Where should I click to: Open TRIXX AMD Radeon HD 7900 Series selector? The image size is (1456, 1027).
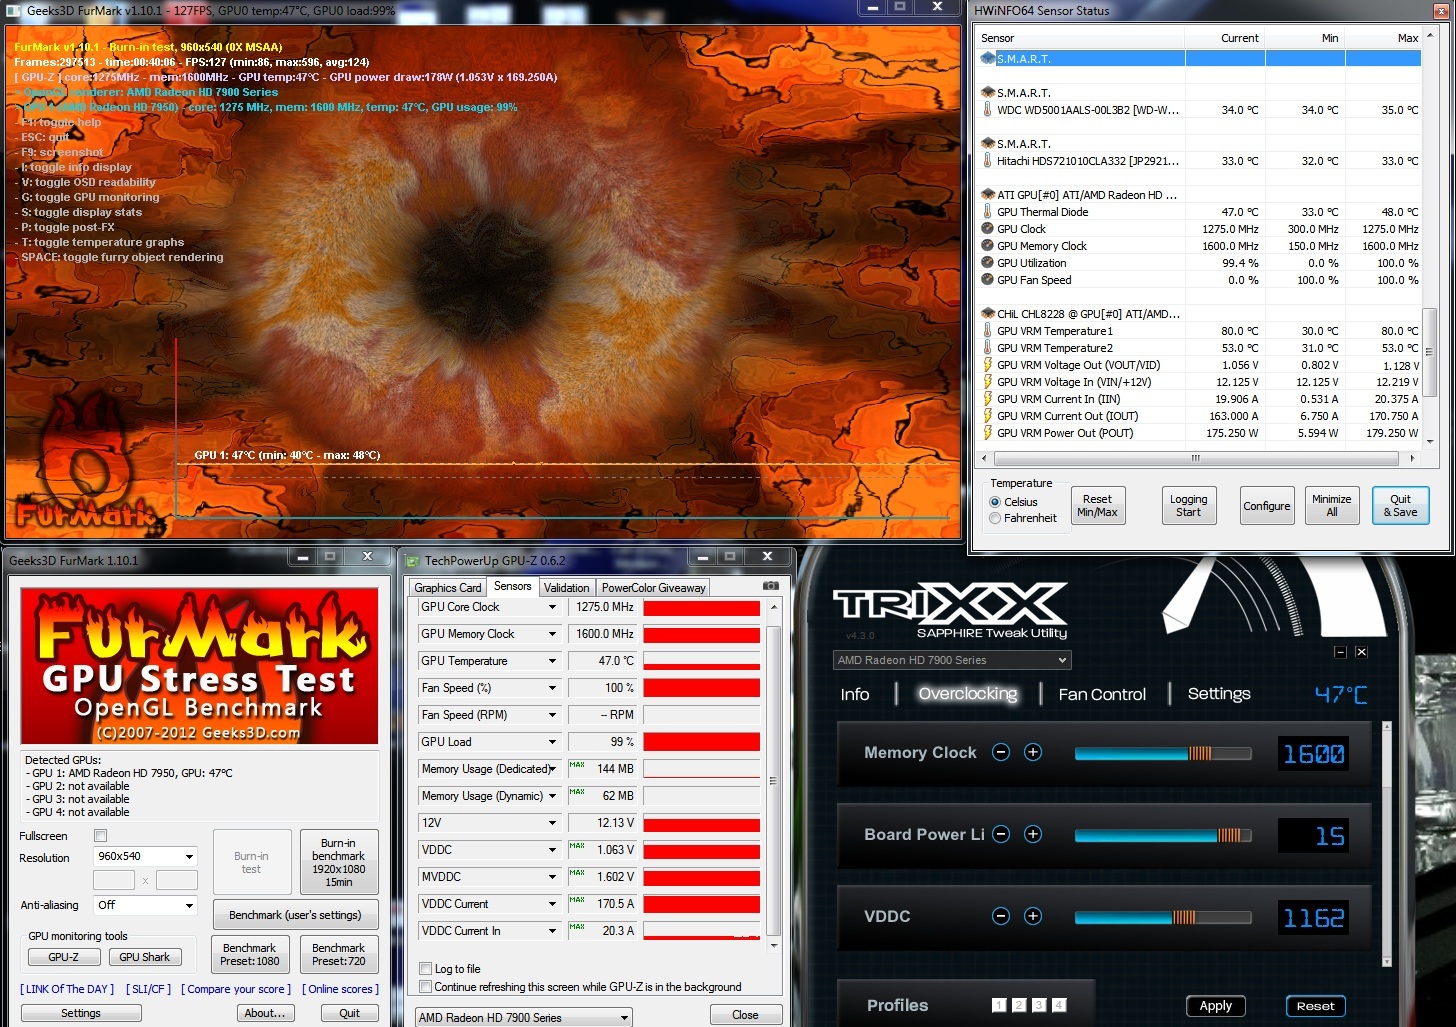pyautogui.click(x=952, y=660)
